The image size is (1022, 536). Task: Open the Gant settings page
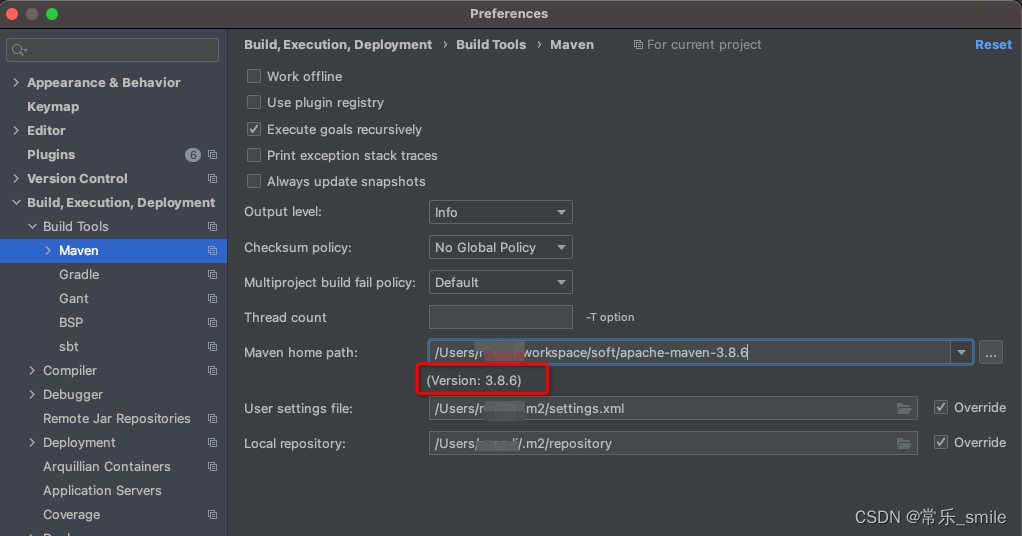pos(74,299)
